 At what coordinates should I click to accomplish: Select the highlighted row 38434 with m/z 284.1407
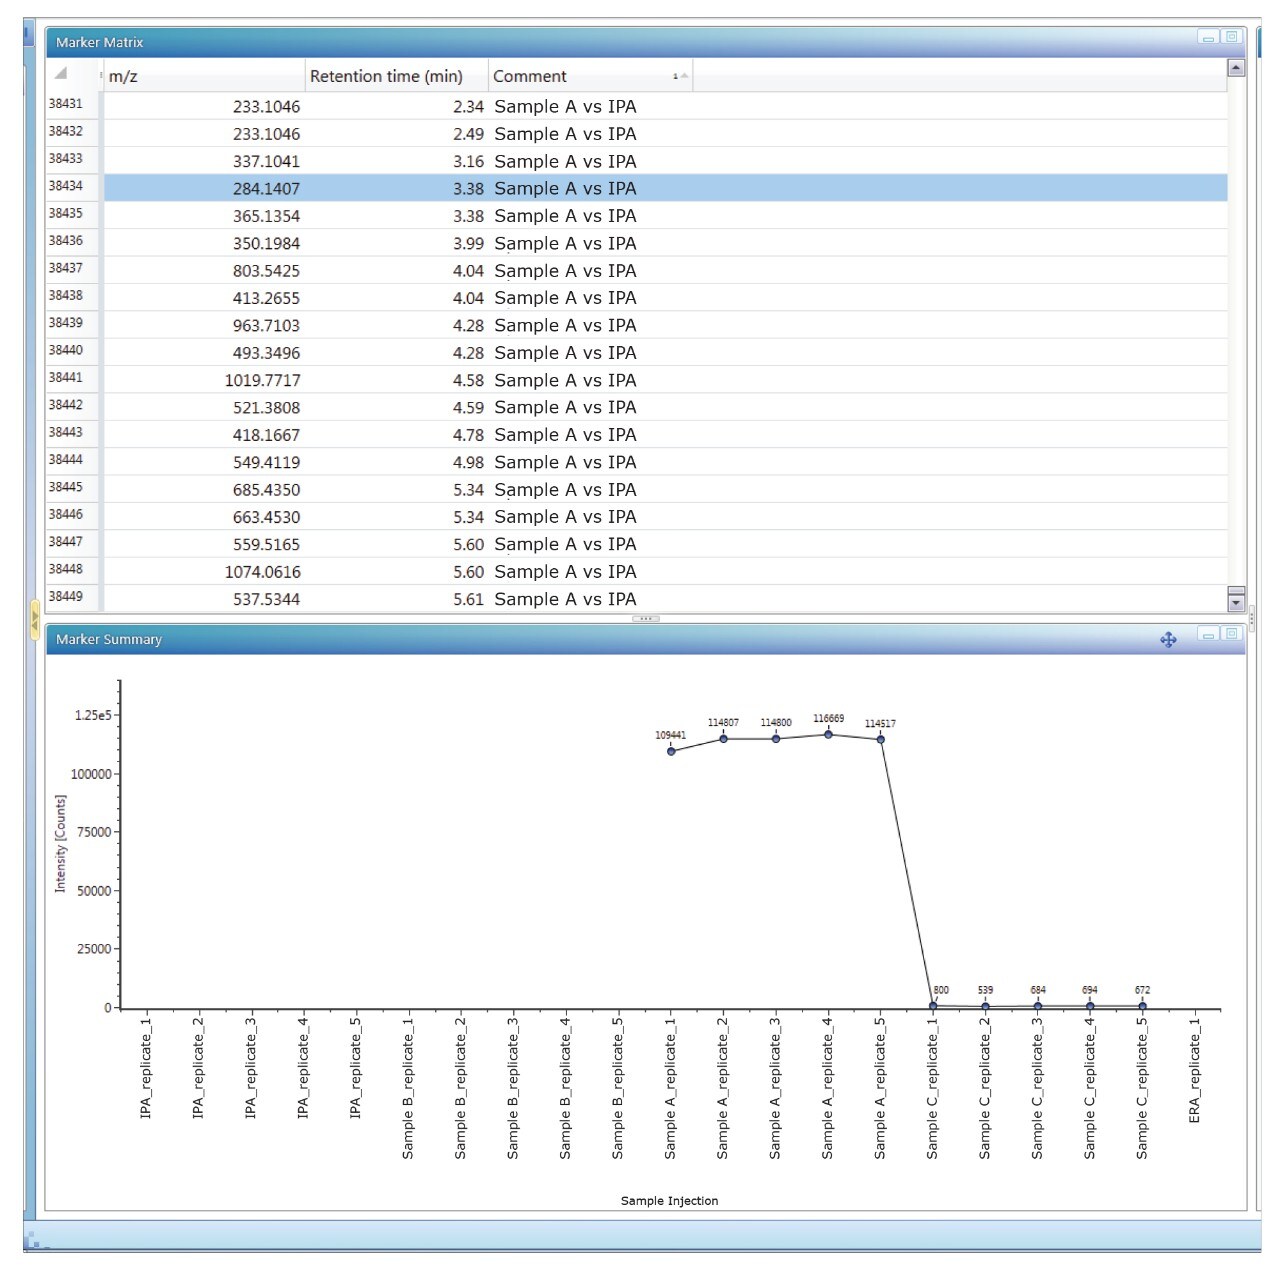400,188
